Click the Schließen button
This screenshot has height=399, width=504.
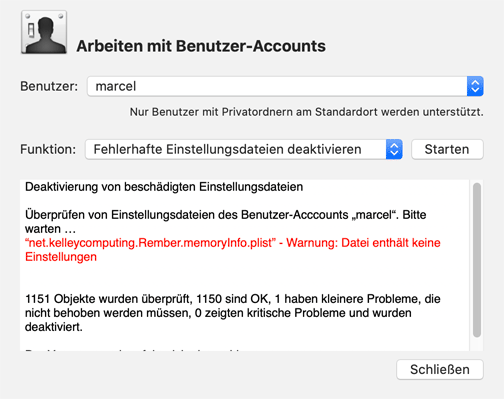440,369
